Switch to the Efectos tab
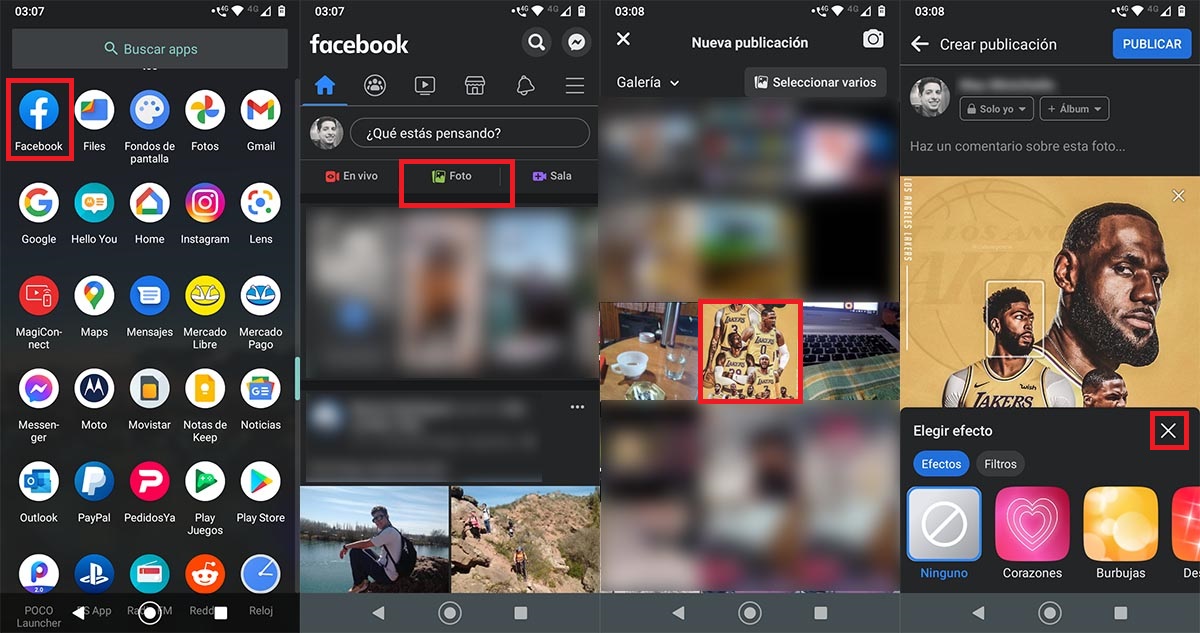1200x633 pixels. coord(941,464)
